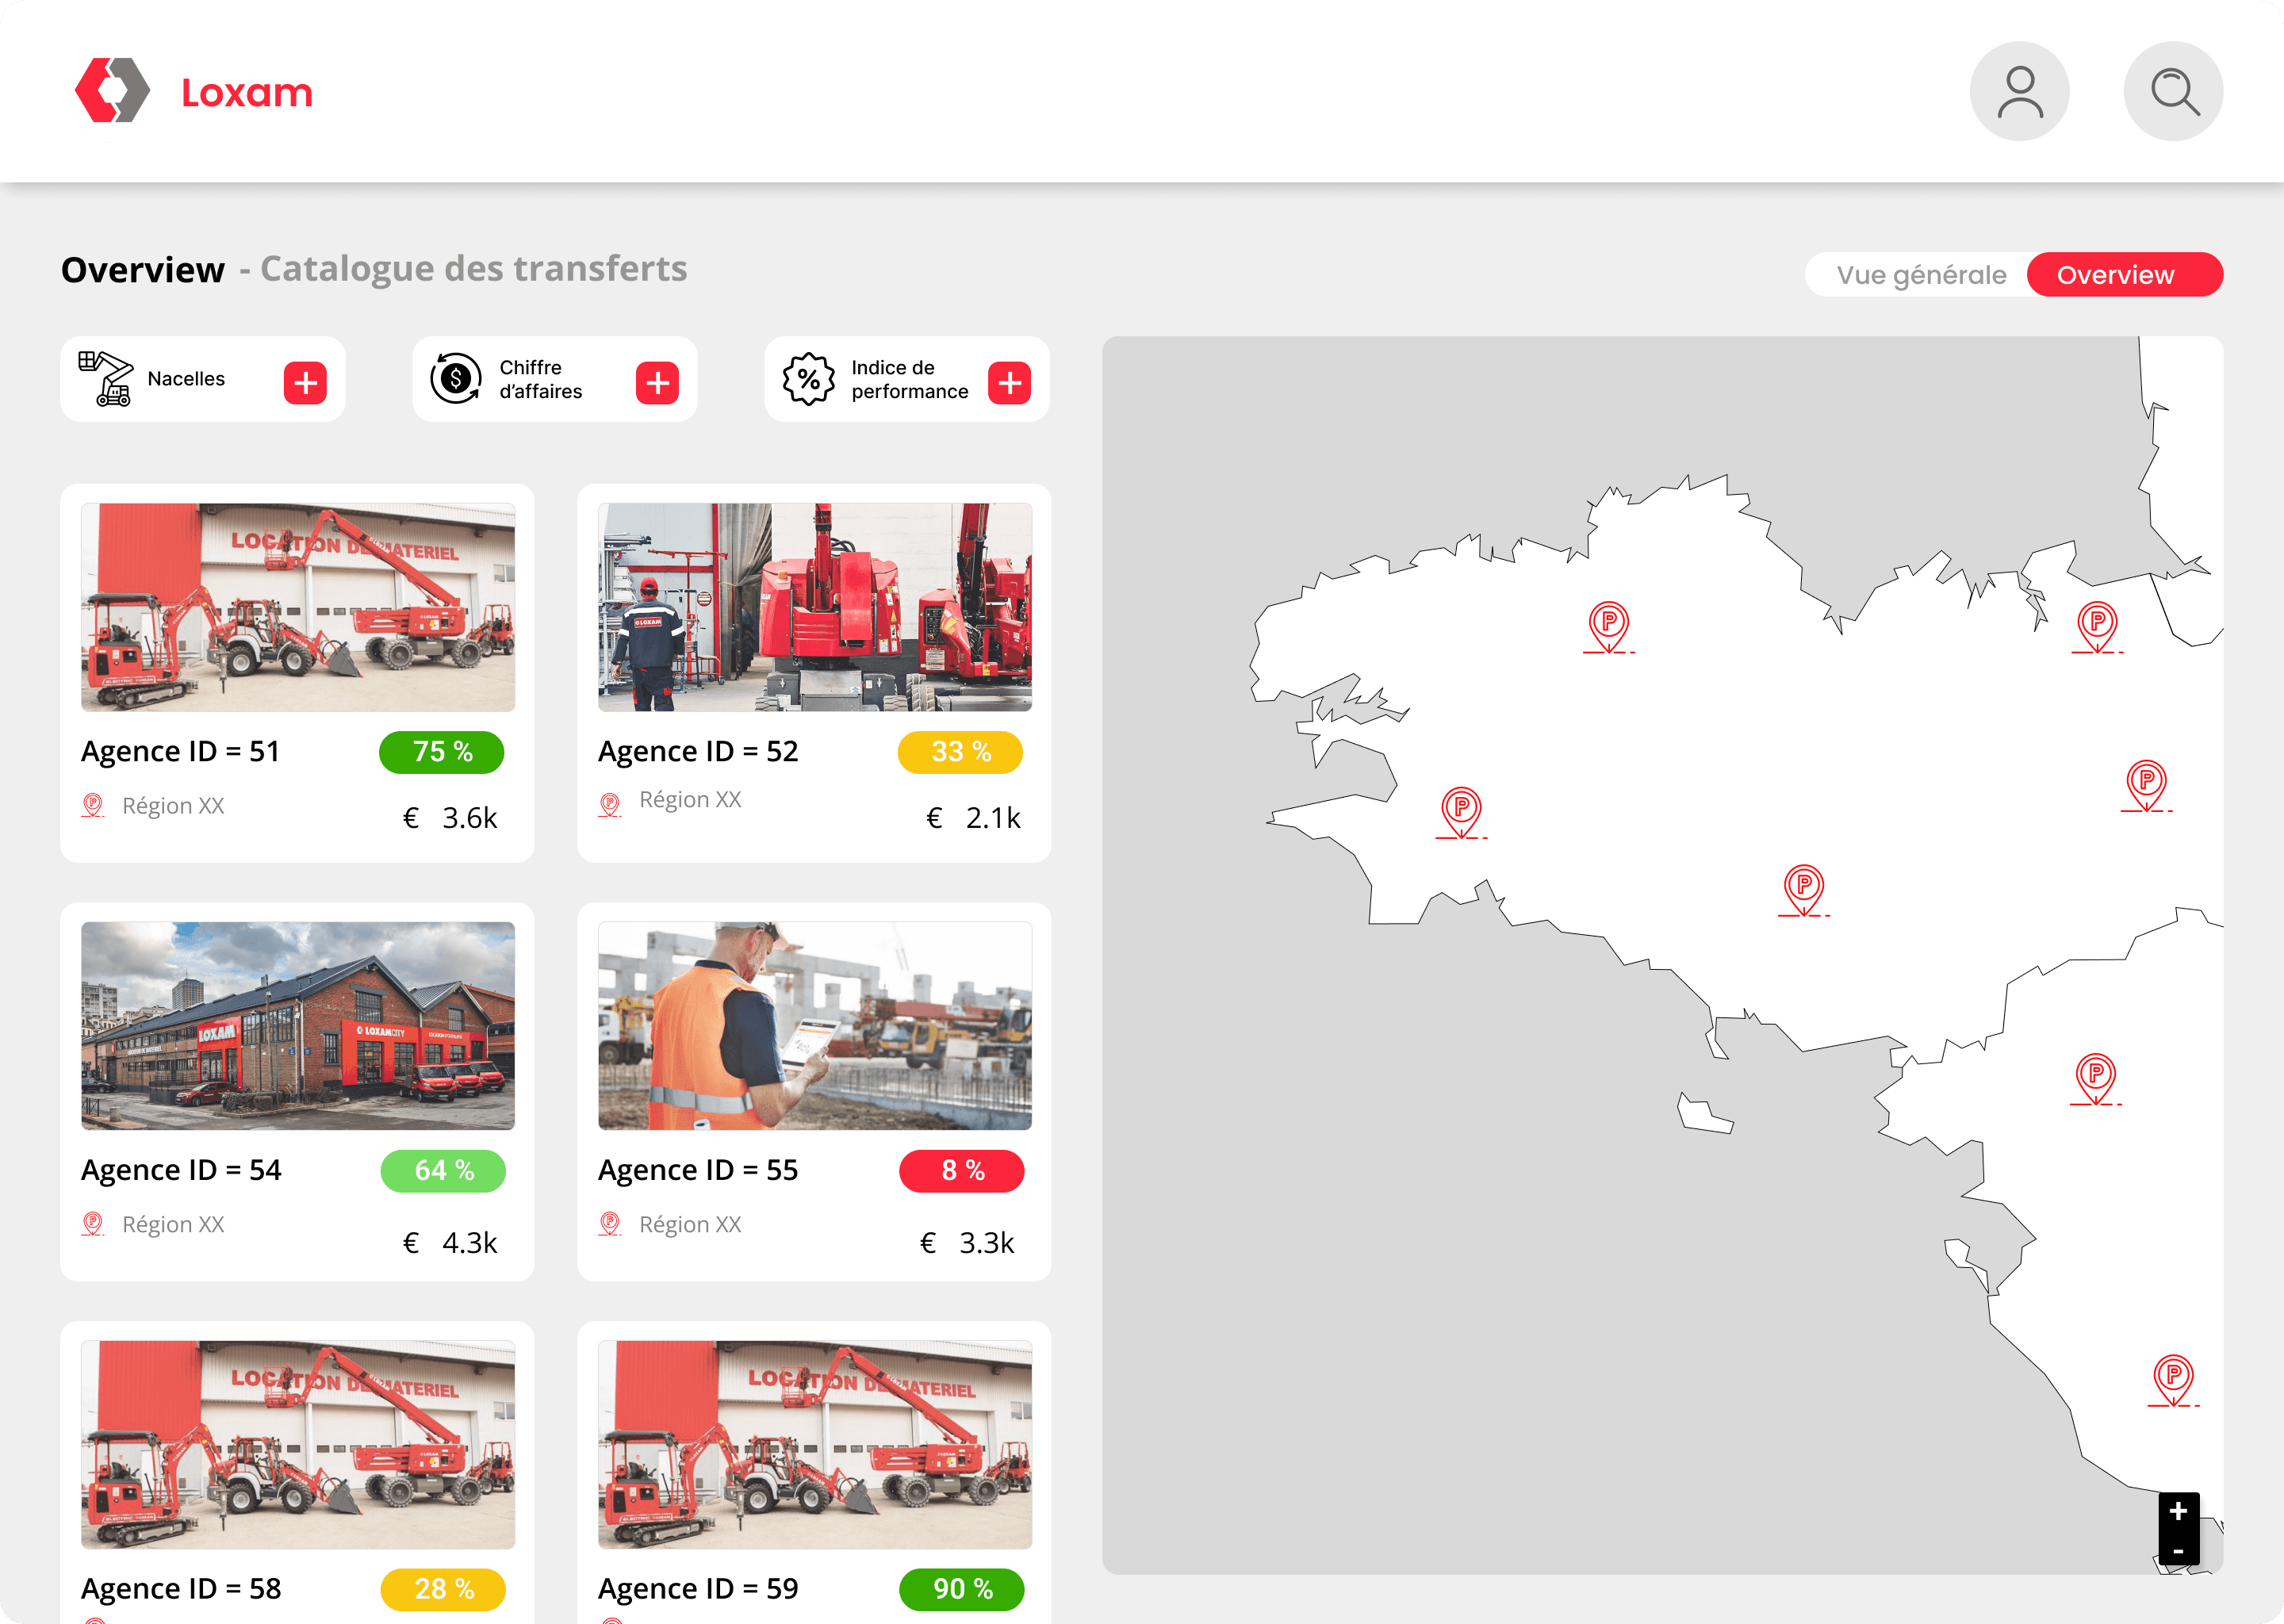Expand Chiffre d'affaires filter with plus

tap(657, 382)
